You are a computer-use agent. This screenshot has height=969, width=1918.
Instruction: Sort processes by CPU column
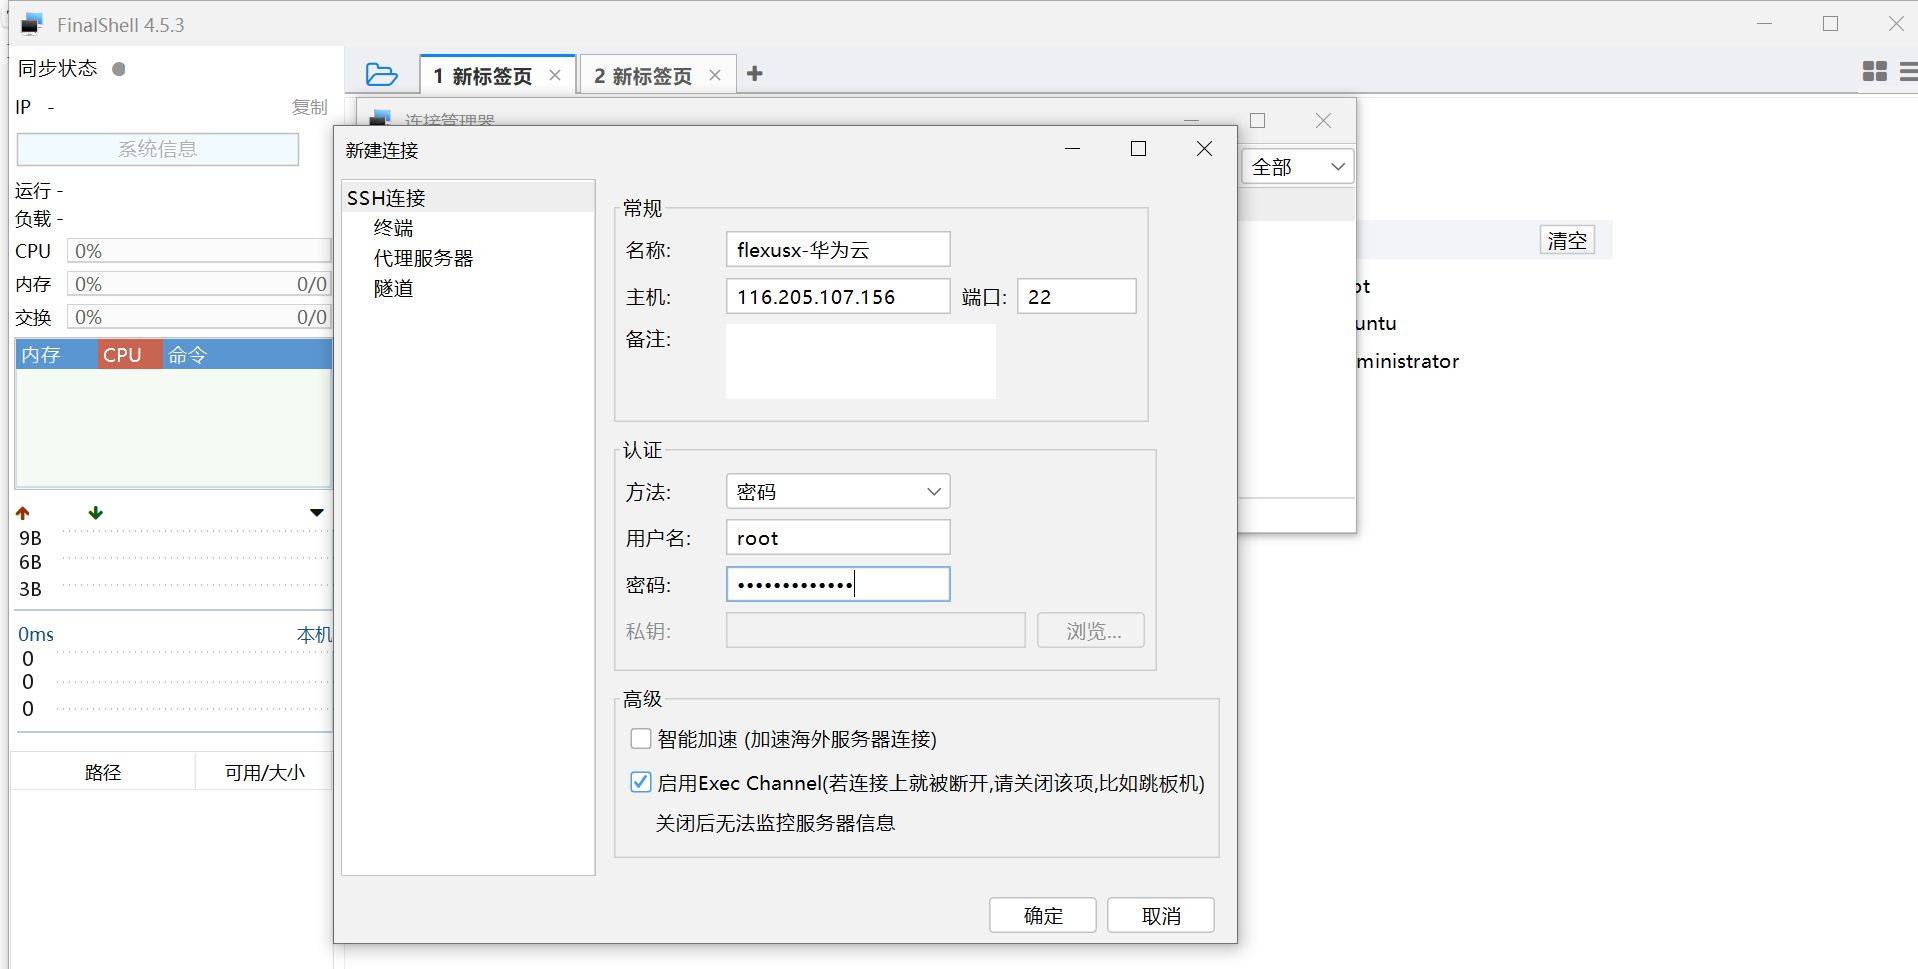130,354
